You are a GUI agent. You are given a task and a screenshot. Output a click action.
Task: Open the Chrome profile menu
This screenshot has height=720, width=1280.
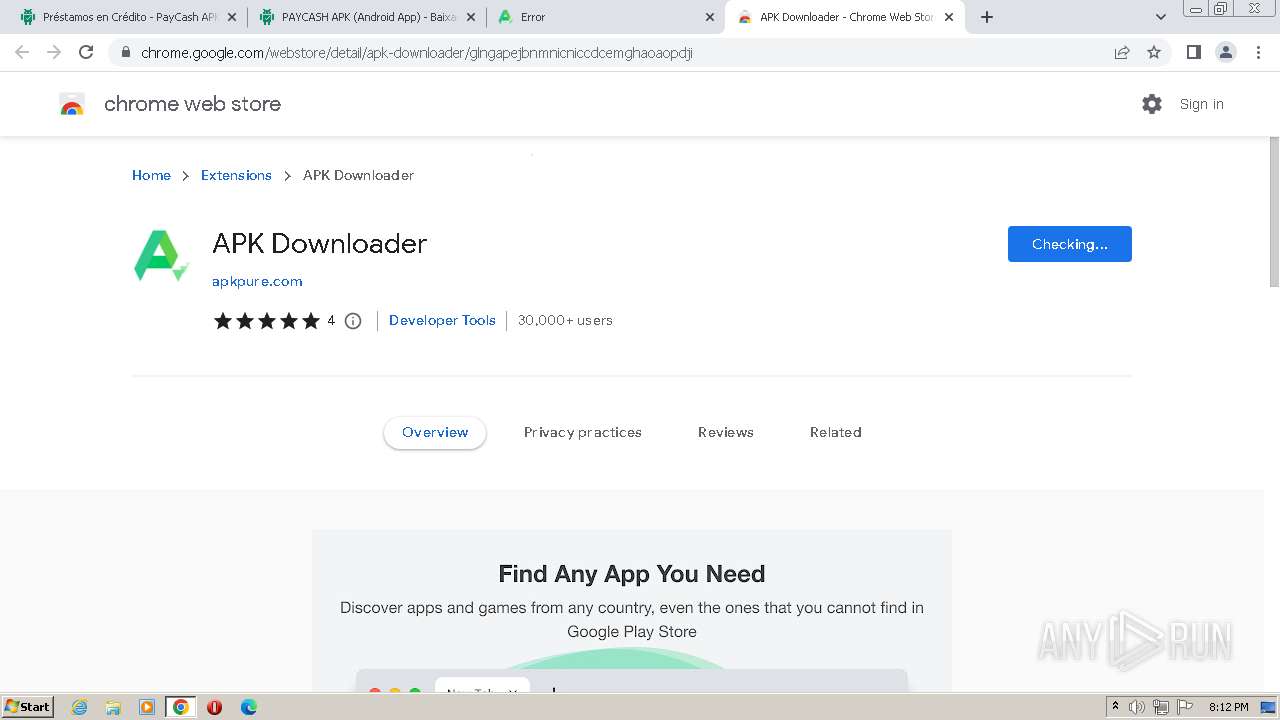tap(1226, 52)
